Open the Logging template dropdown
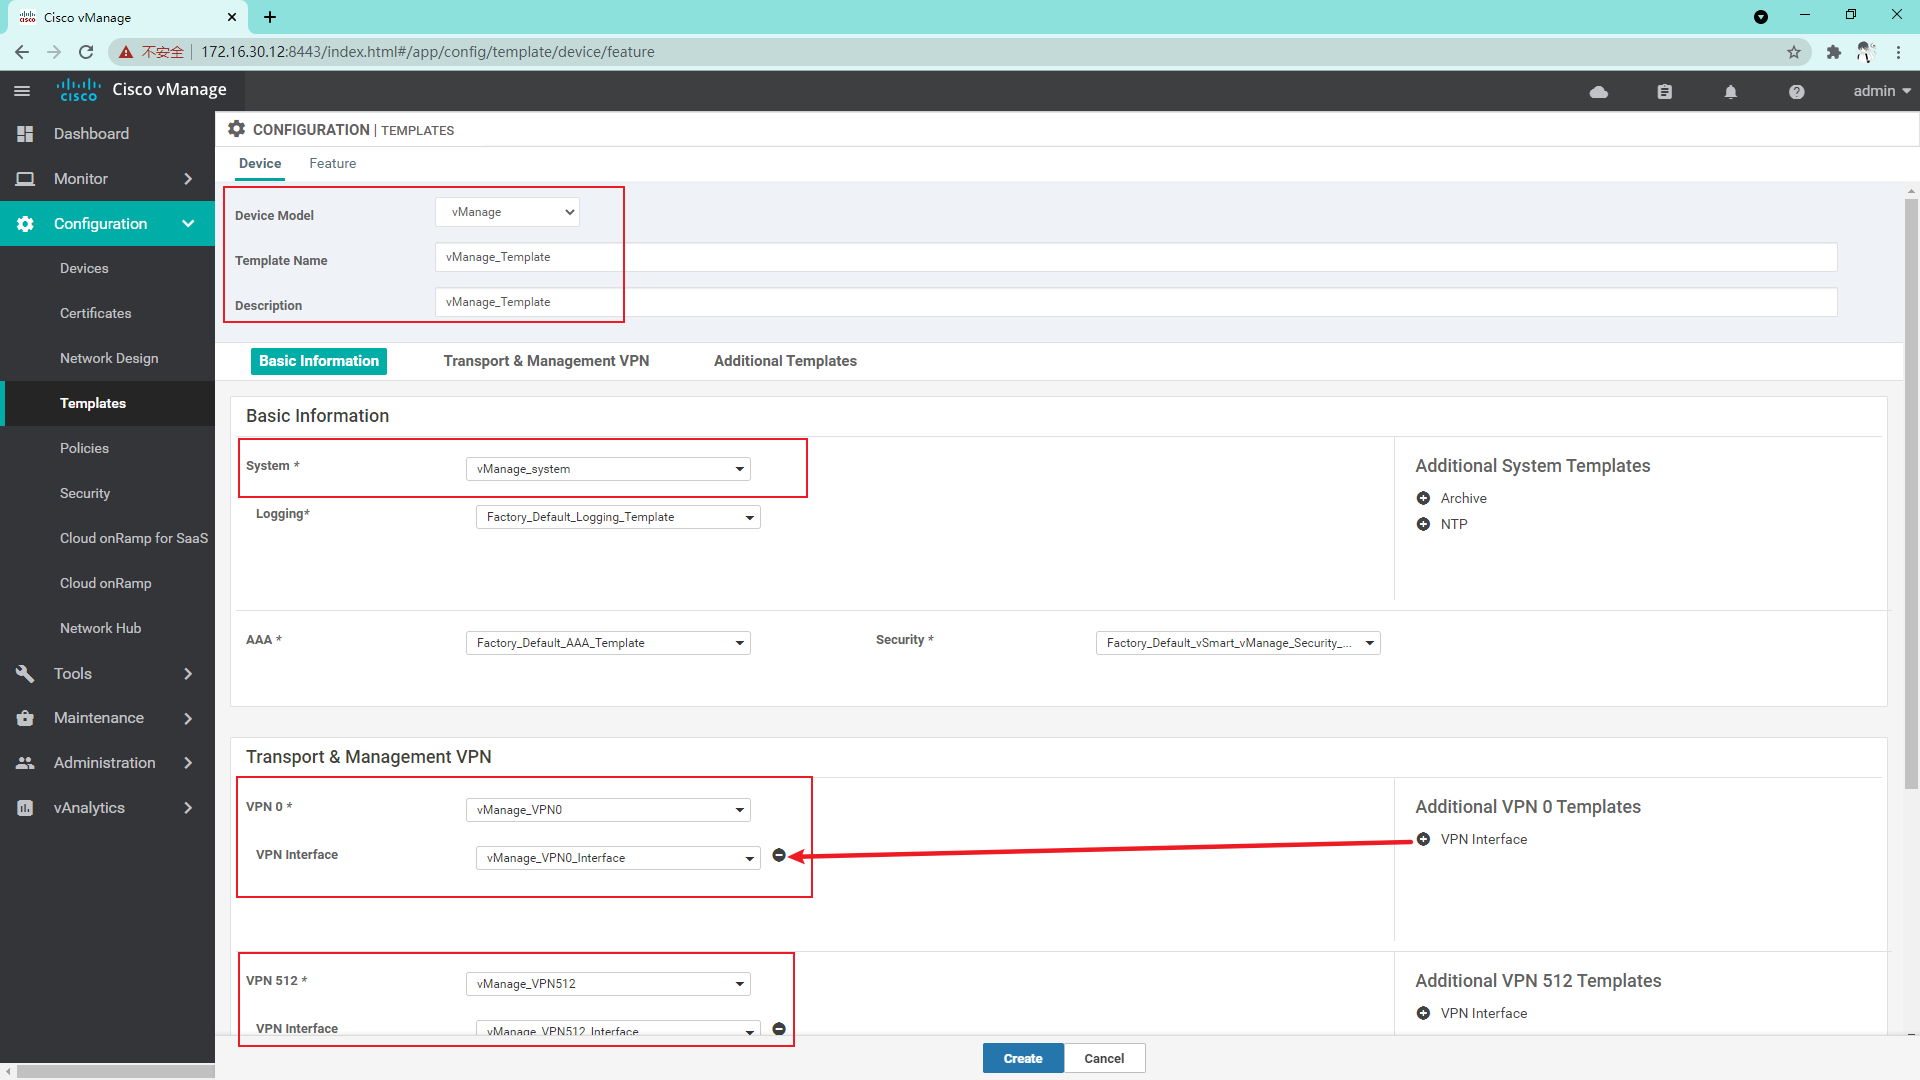The height and width of the screenshot is (1080, 1920). point(618,516)
